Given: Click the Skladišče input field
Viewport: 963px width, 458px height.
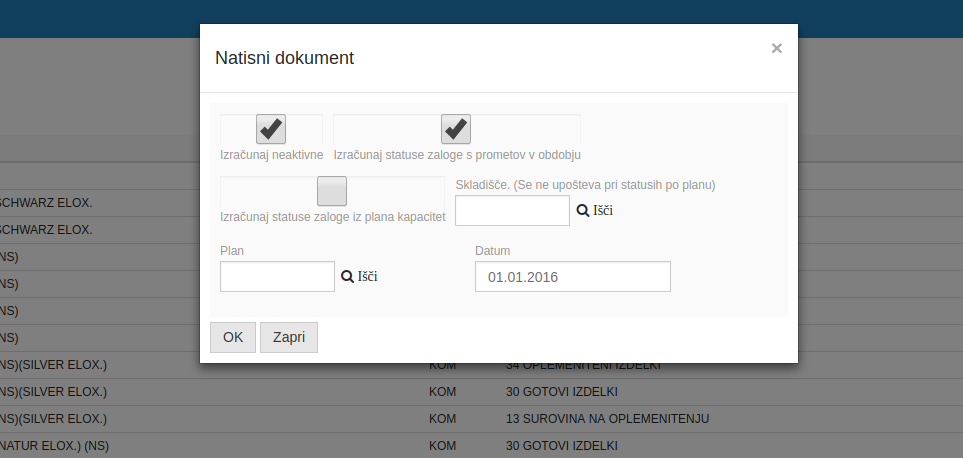Looking at the screenshot, I should coord(512,211).
